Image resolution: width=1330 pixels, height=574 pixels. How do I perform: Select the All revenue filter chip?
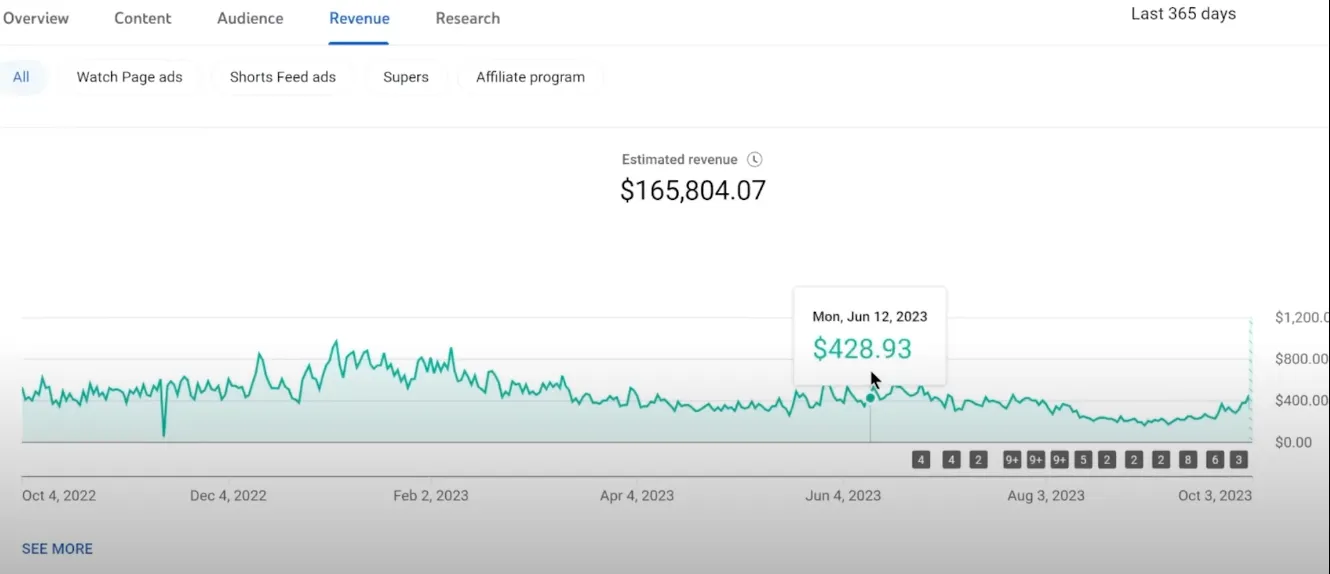click(21, 77)
